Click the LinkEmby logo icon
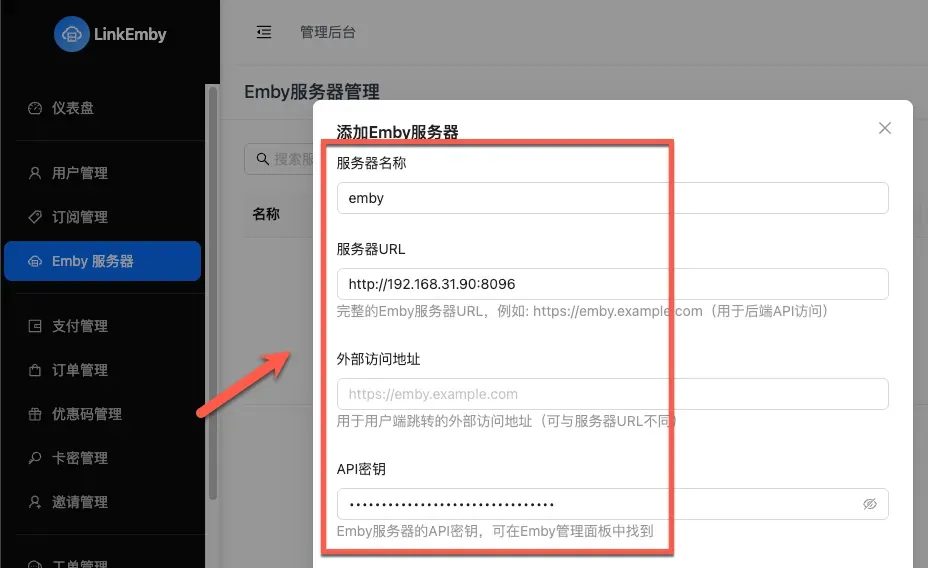Image resolution: width=928 pixels, height=568 pixels. [x=72, y=34]
